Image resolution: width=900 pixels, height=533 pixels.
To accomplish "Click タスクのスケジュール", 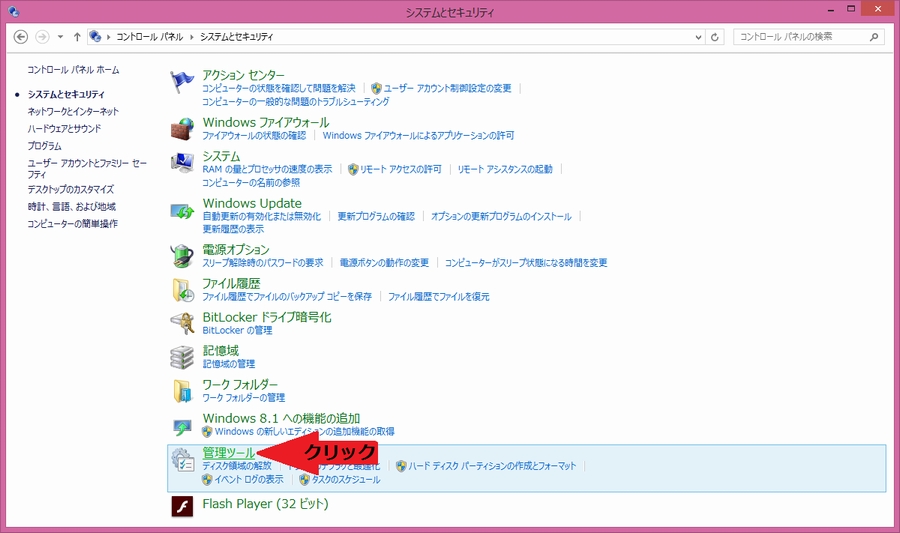I will pos(346,479).
